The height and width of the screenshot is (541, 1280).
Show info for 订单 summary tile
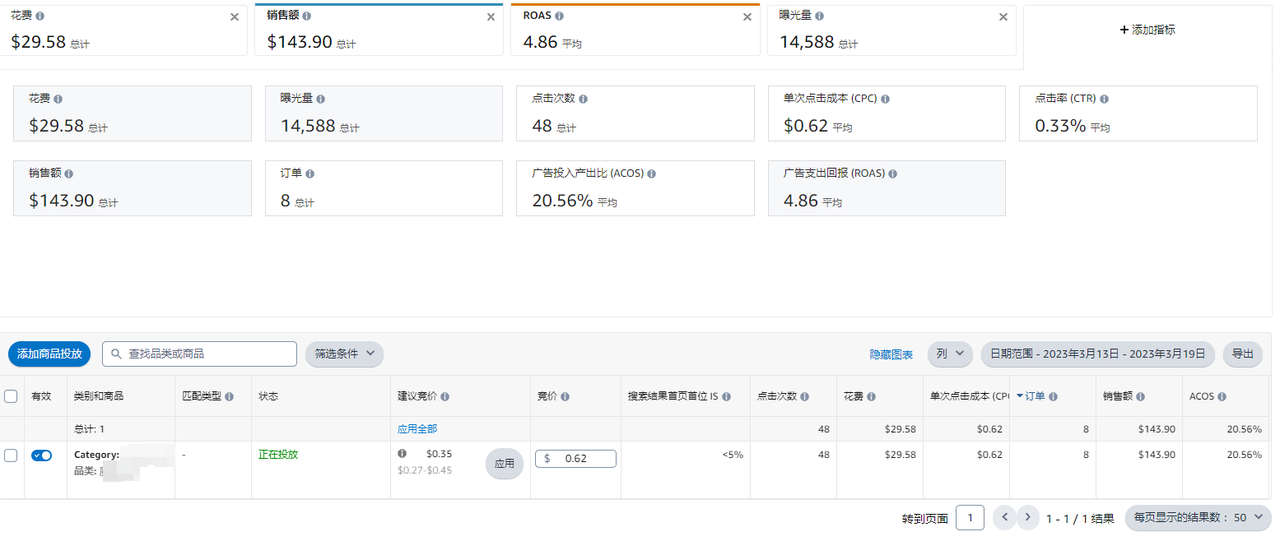310,173
